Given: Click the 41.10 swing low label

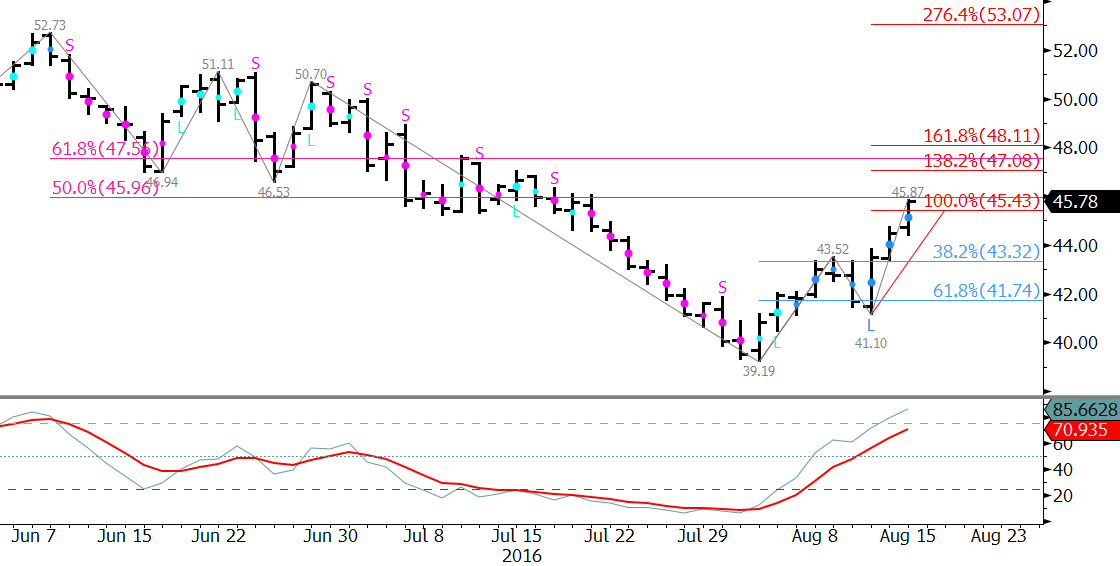Looking at the screenshot, I should click(871, 343).
